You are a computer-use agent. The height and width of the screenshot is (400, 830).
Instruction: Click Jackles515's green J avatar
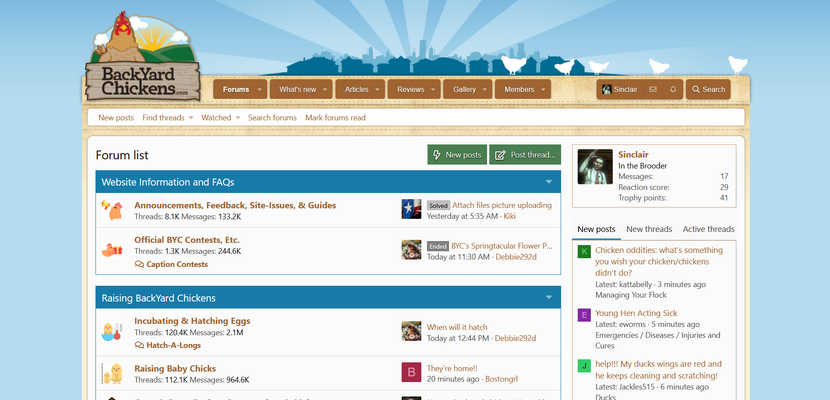pyautogui.click(x=584, y=366)
